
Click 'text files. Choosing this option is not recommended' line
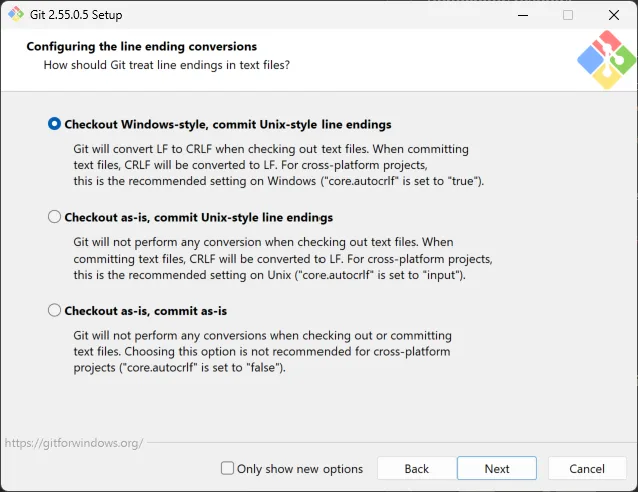point(262,351)
